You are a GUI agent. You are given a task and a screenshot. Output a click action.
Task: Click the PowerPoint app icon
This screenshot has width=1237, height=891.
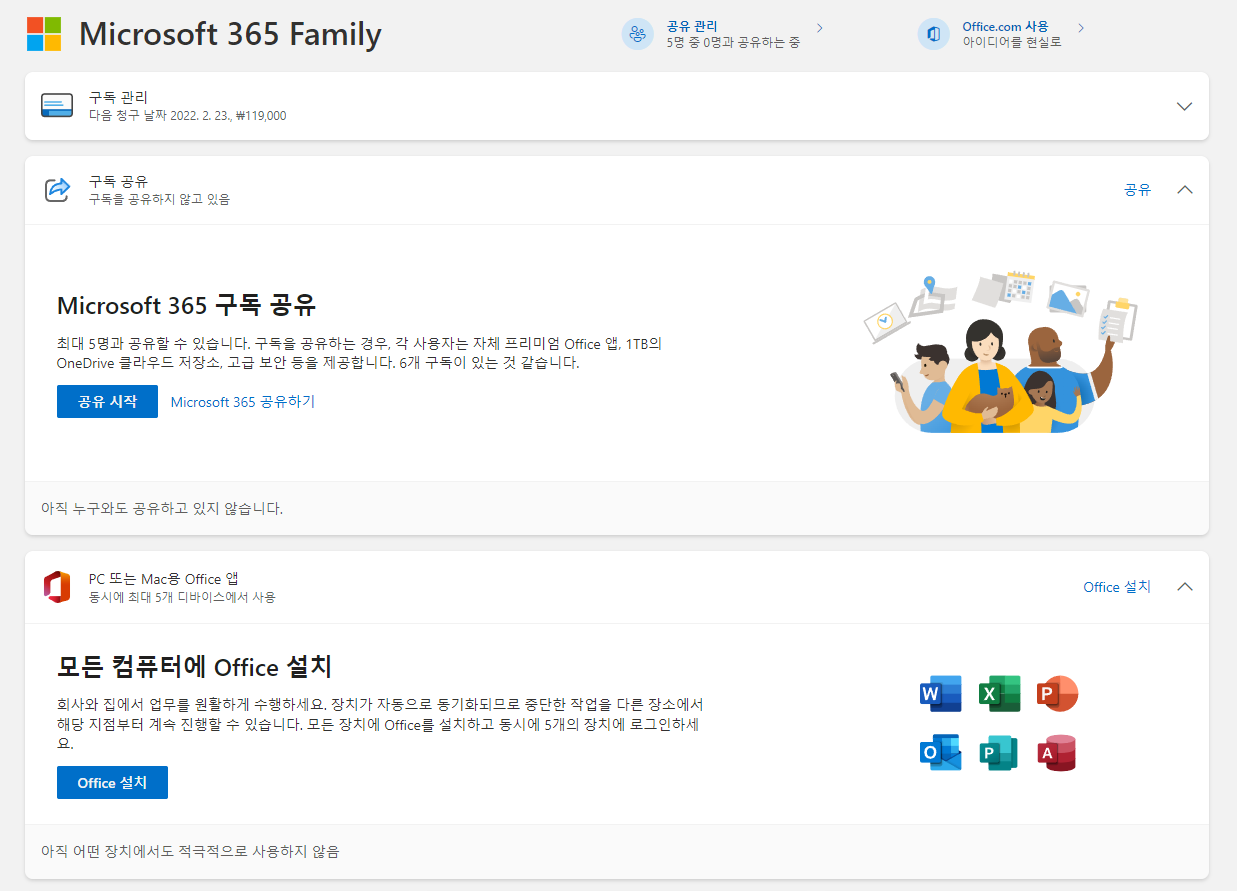[x=1058, y=694]
